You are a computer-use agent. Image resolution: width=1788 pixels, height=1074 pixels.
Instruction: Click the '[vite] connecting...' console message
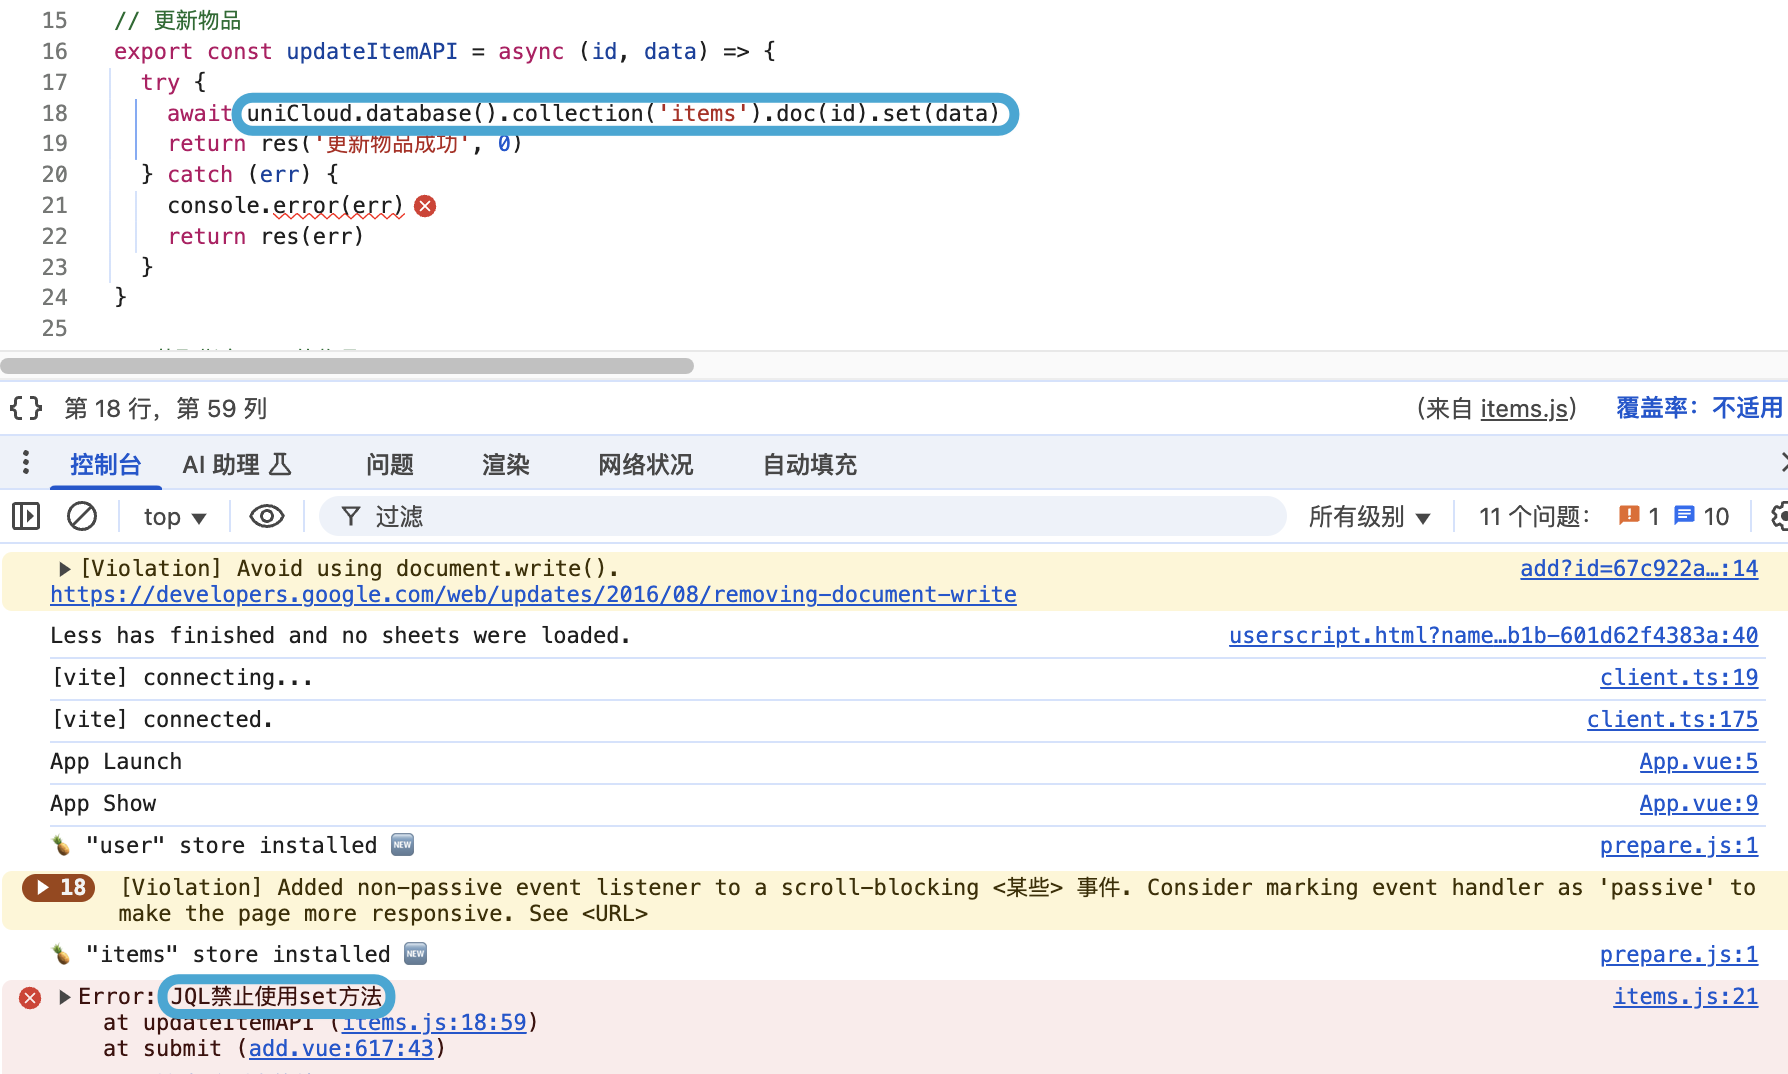coord(182,677)
